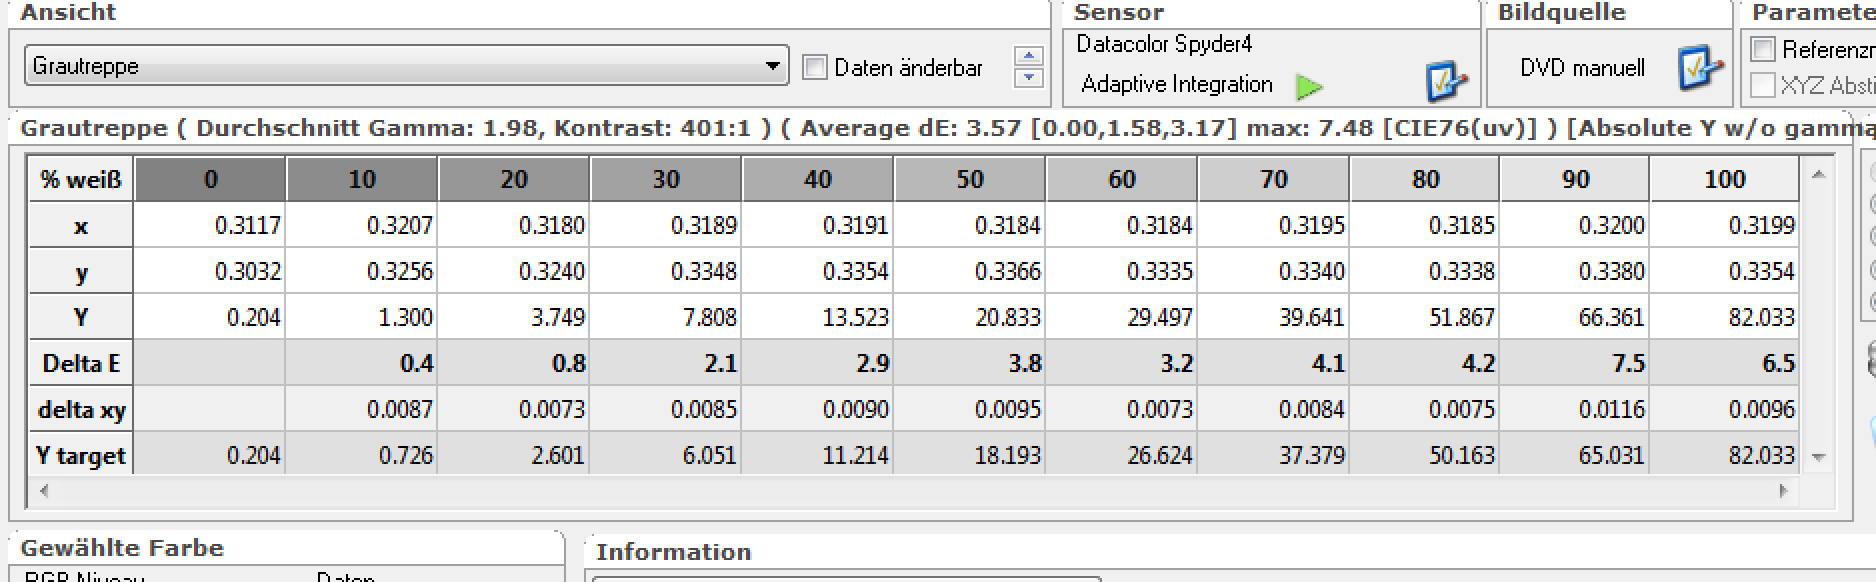
Task: Select the 'delta xy' row header
Action: [81, 409]
